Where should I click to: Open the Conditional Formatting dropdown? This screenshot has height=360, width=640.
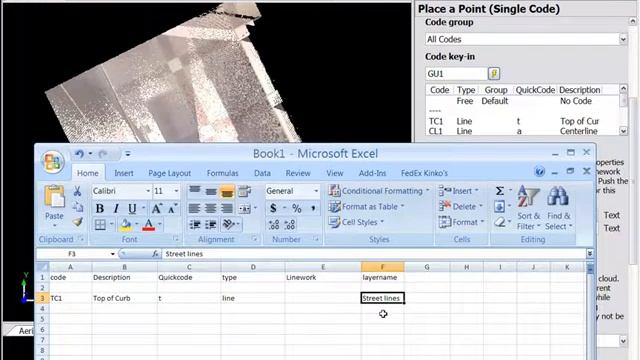(x=379, y=191)
